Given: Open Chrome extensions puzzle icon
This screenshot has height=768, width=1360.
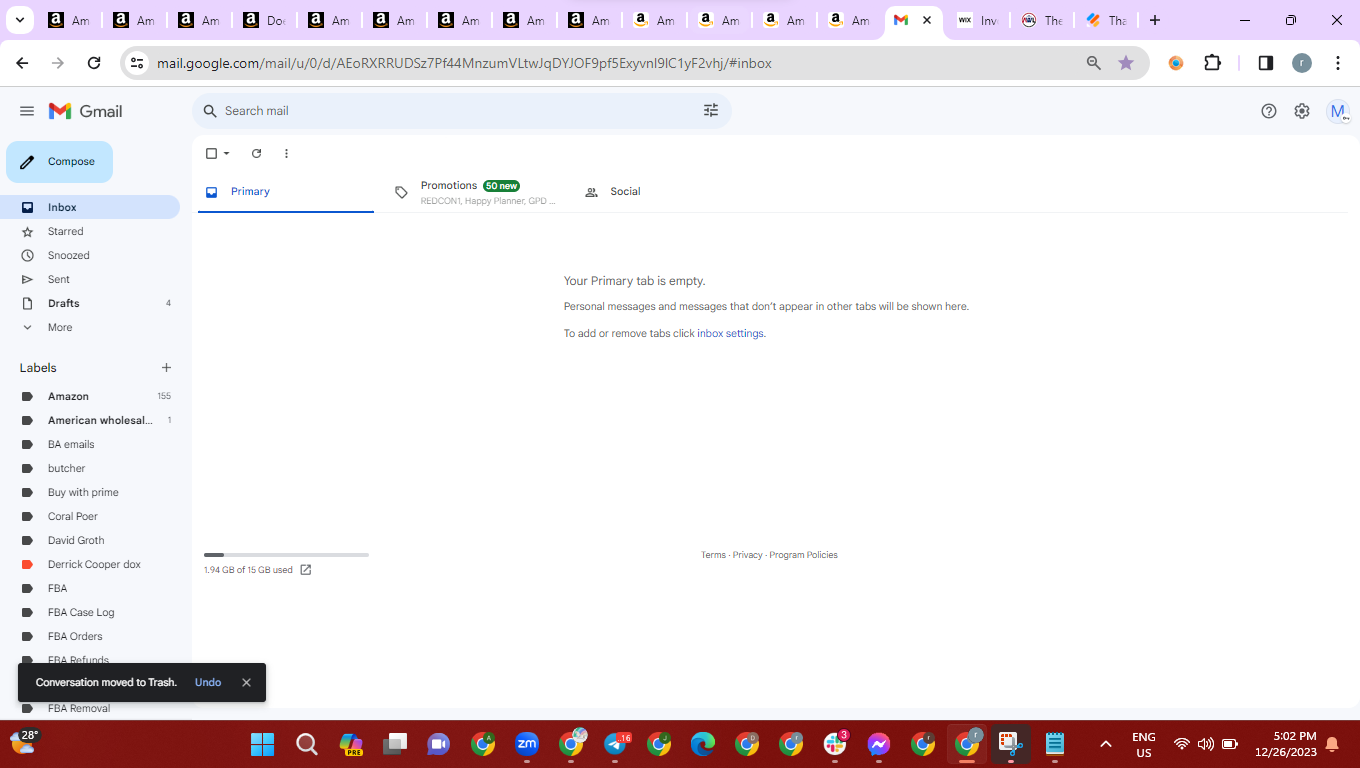Looking at the screenshot, I should [x=1213, y=63].
